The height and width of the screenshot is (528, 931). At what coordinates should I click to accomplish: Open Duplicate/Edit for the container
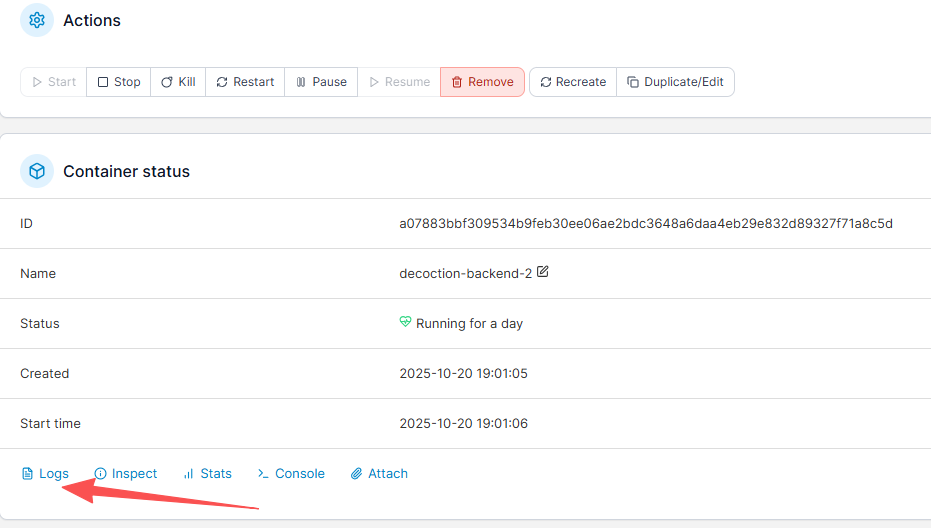[x=676, y=82]
